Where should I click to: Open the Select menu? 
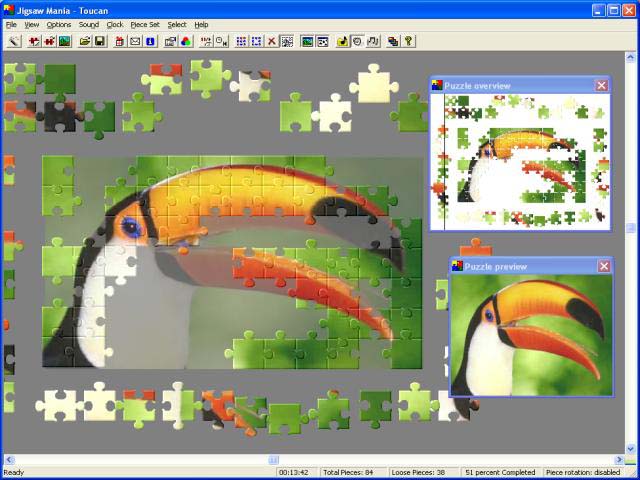click(x=177, y=24)
